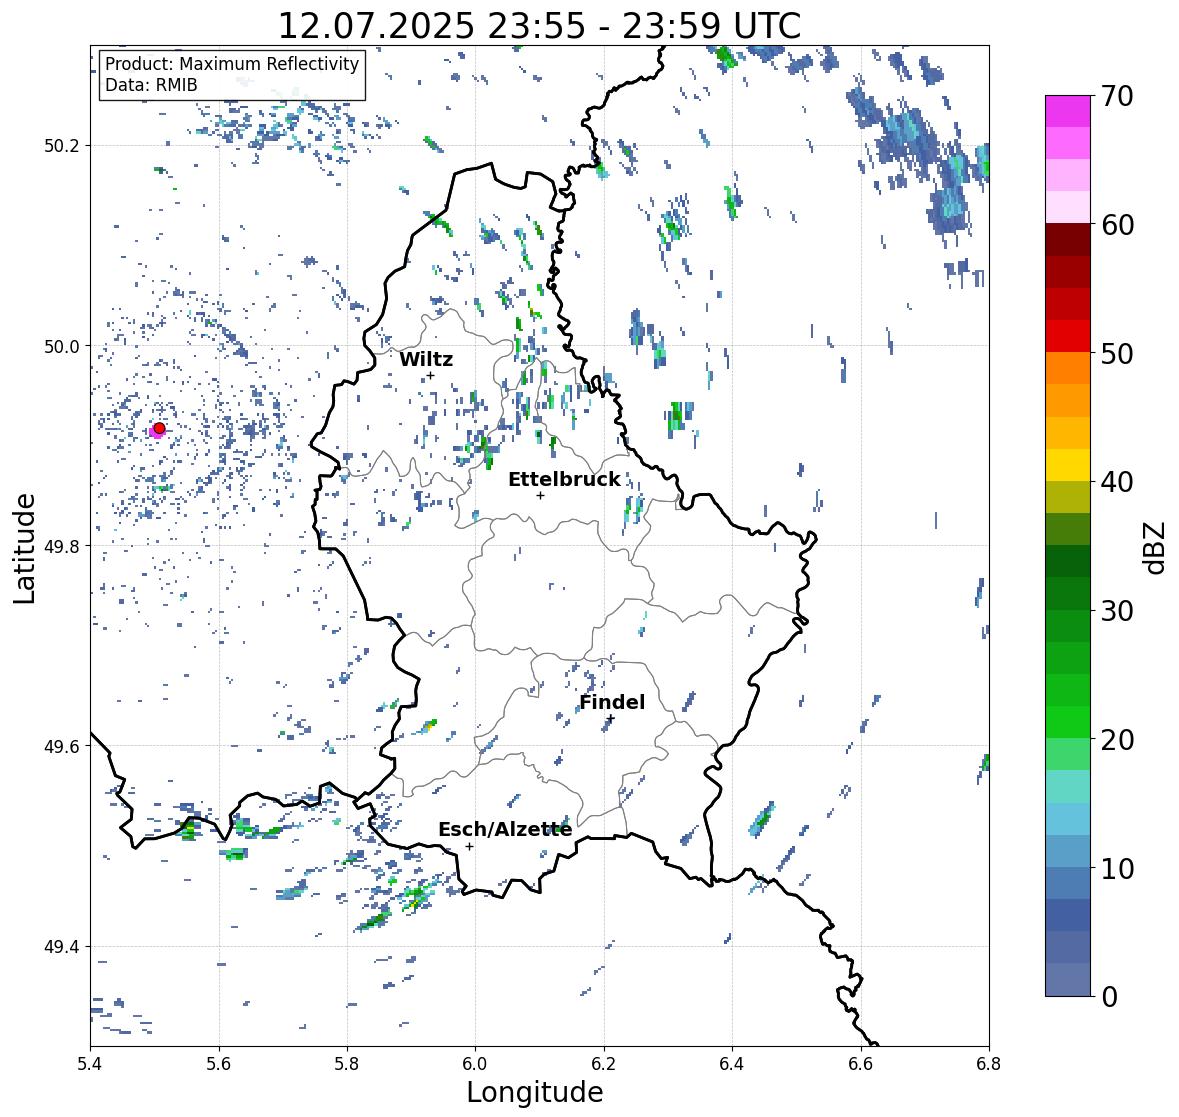This screenshot has height=1117, width=1179.
Task: Click the 6.6 longitude tick label
Action: click(860, 1064)
